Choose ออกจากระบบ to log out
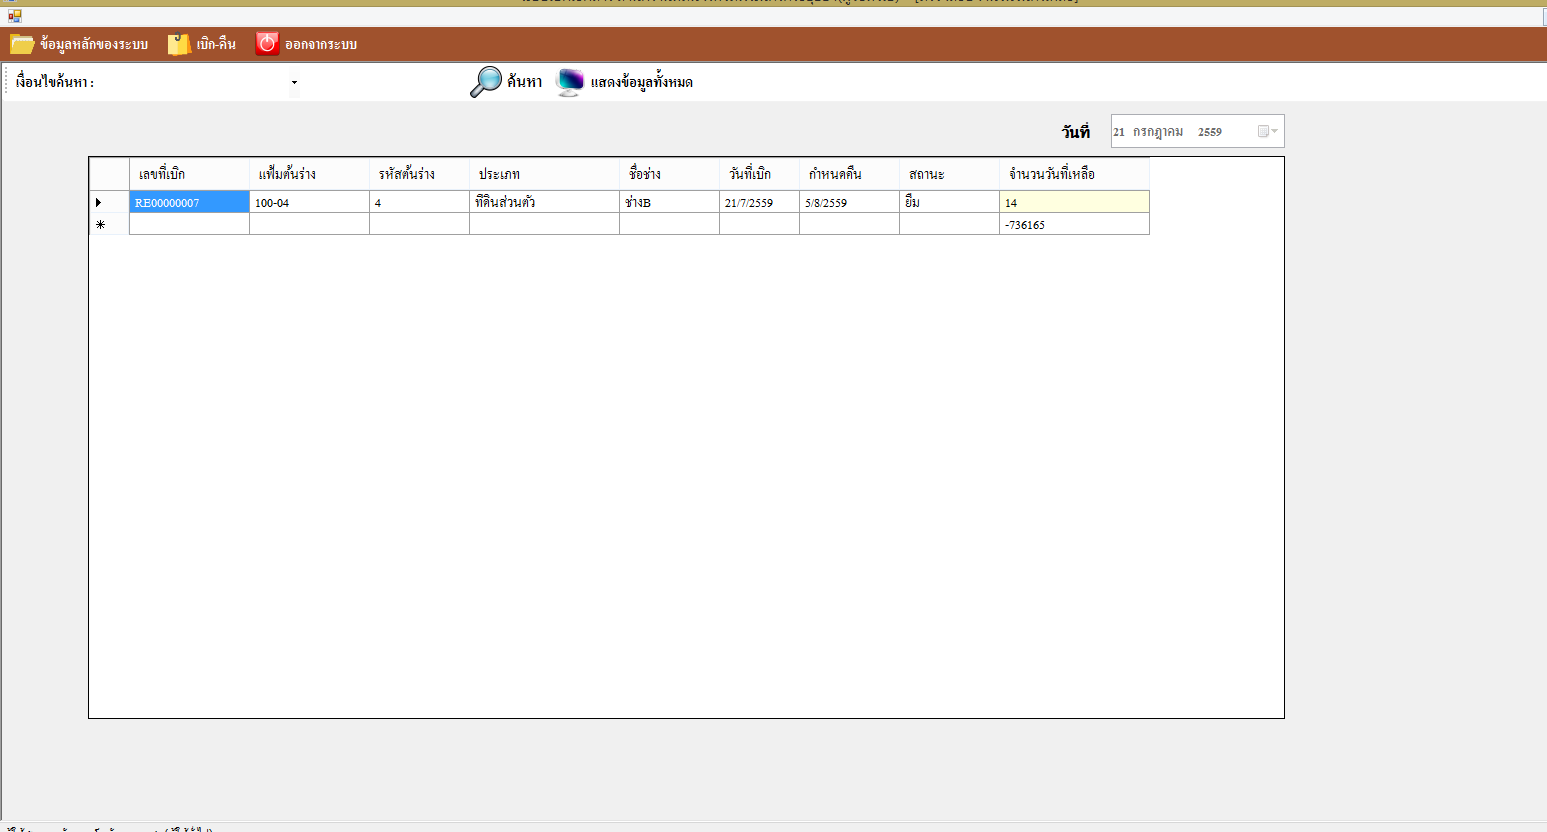Screen dimensions: 1547x832 [306, 44]
